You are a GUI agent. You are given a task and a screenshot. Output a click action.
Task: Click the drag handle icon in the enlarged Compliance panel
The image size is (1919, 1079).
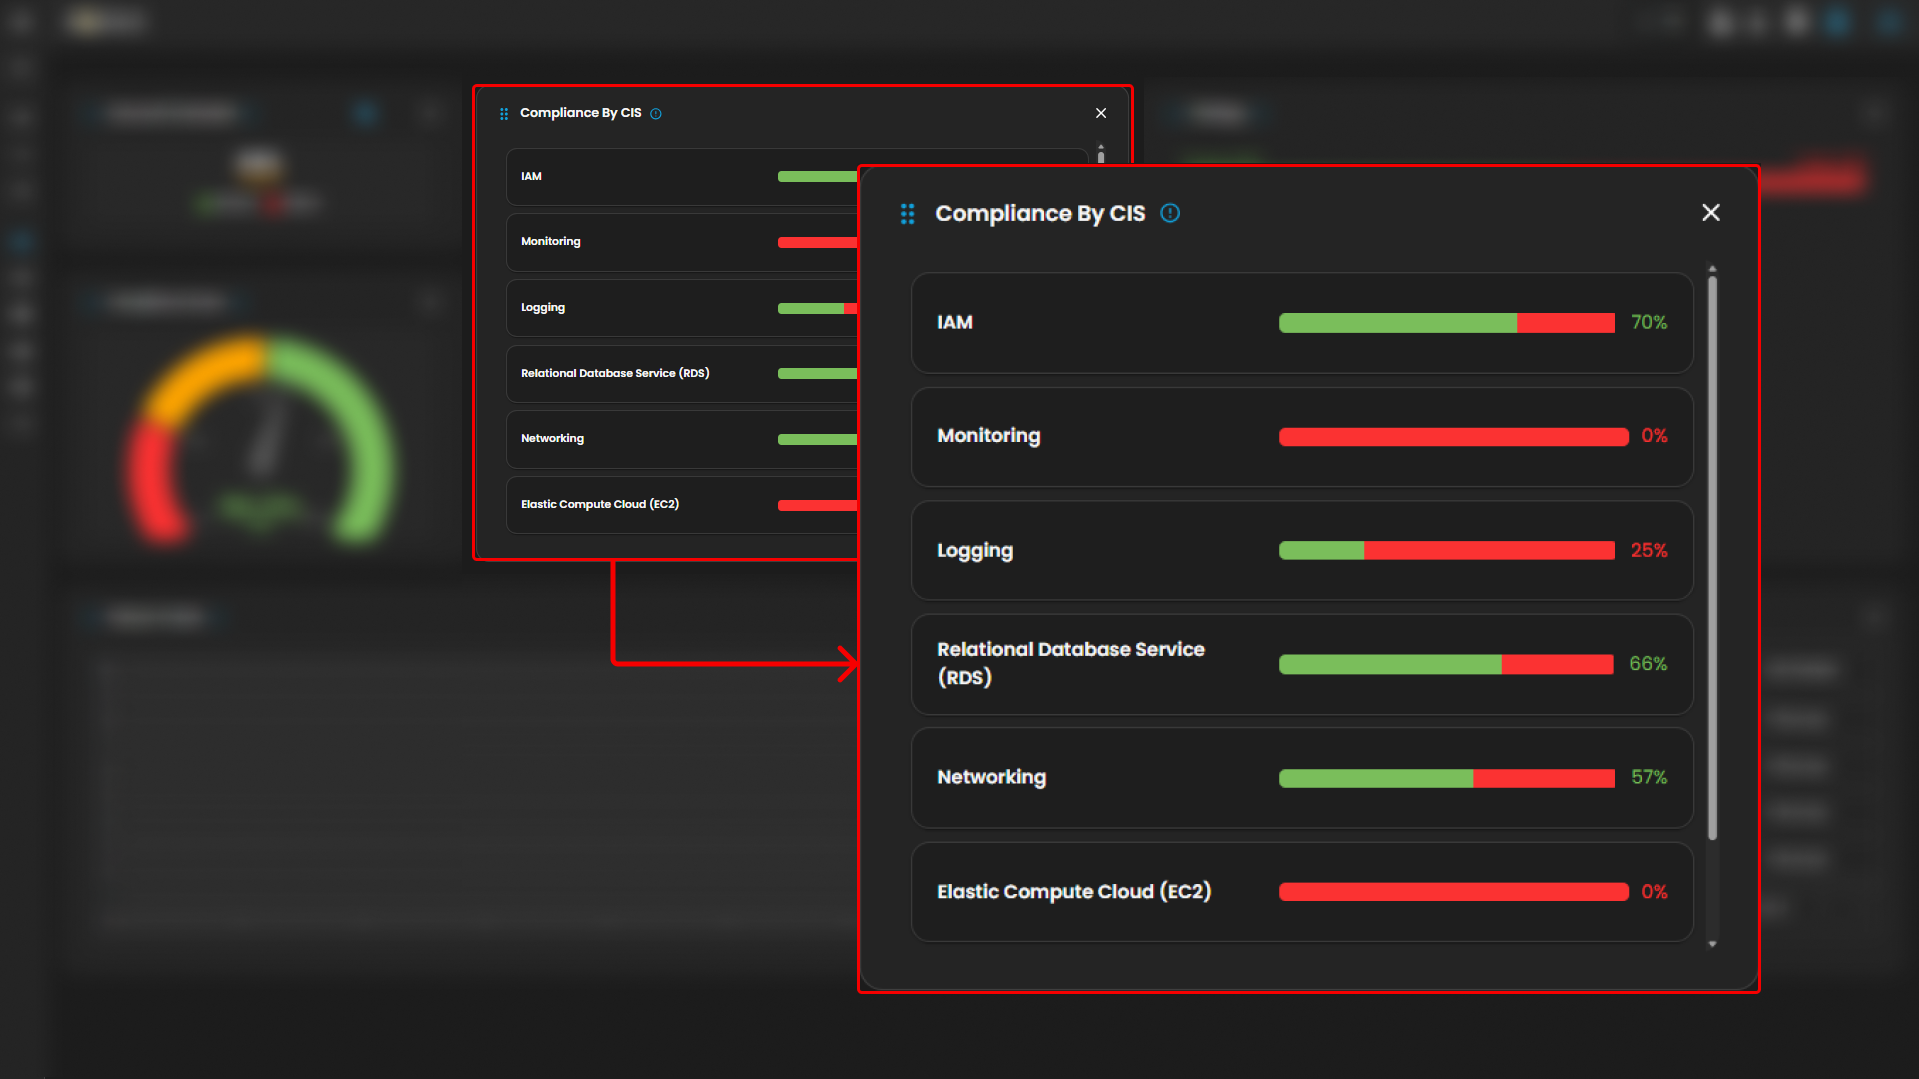click(907, 214)
